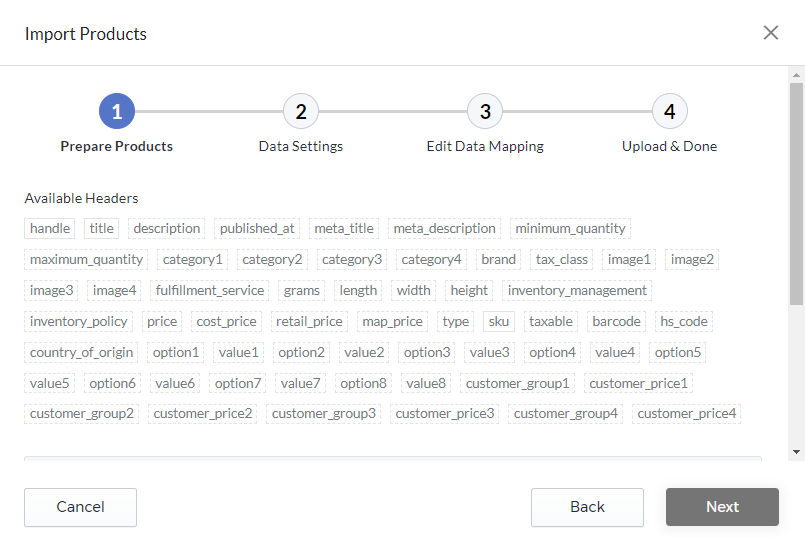The height and width of the screenshot is (538, 805).
Task: Click the vertical scrollbar thumb
Action: pyautogui.click(x=796, y=194)
